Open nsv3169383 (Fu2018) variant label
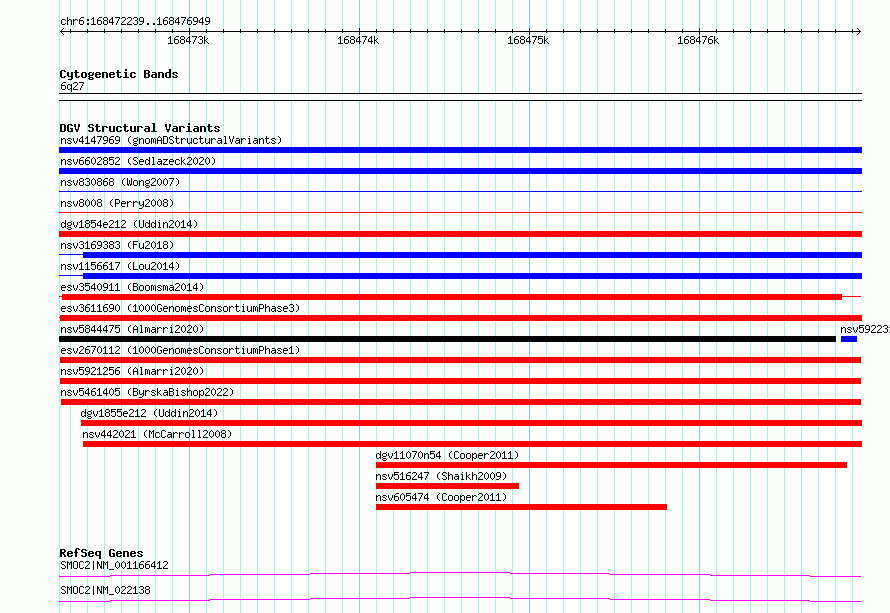The image size is (890, 613). click(x=117, y=245)
